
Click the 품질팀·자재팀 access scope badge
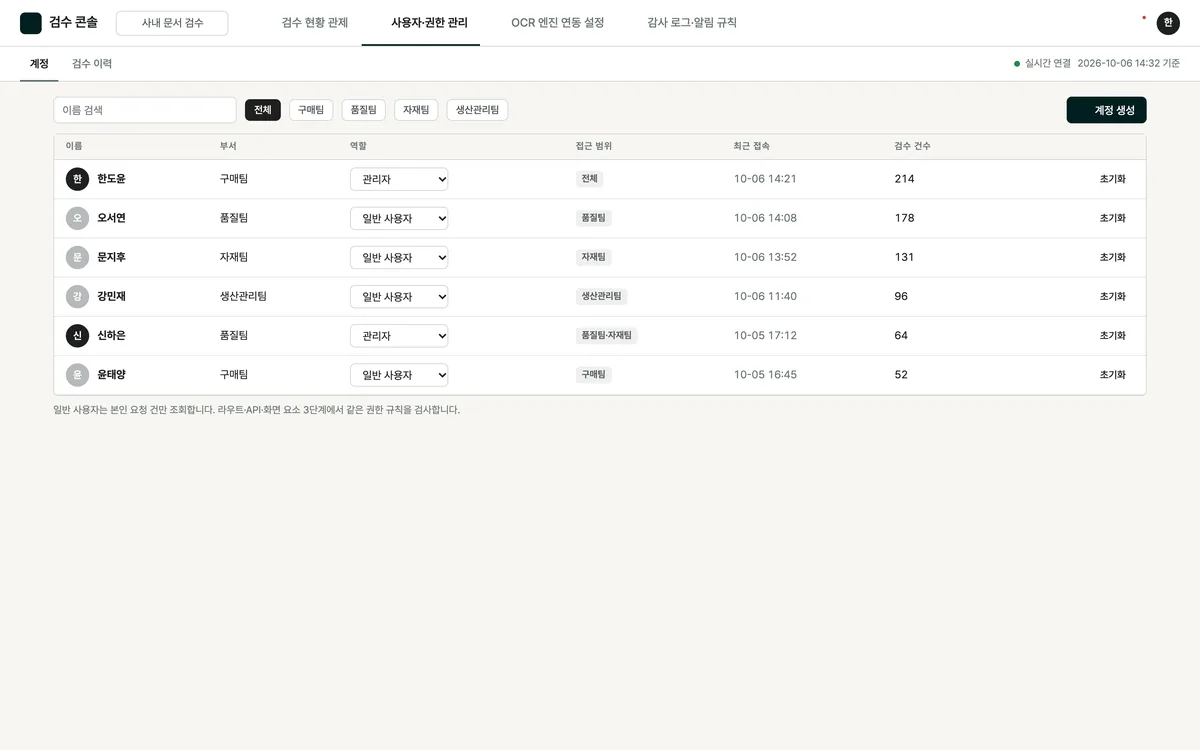click(607, 336)
